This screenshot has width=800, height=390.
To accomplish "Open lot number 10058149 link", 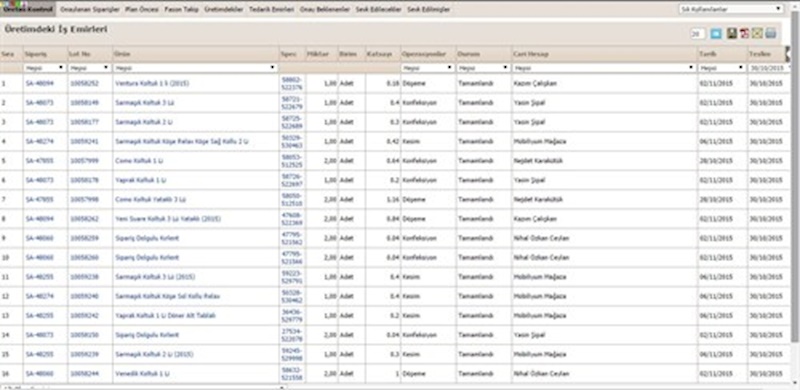I will (x=84, y=103).
